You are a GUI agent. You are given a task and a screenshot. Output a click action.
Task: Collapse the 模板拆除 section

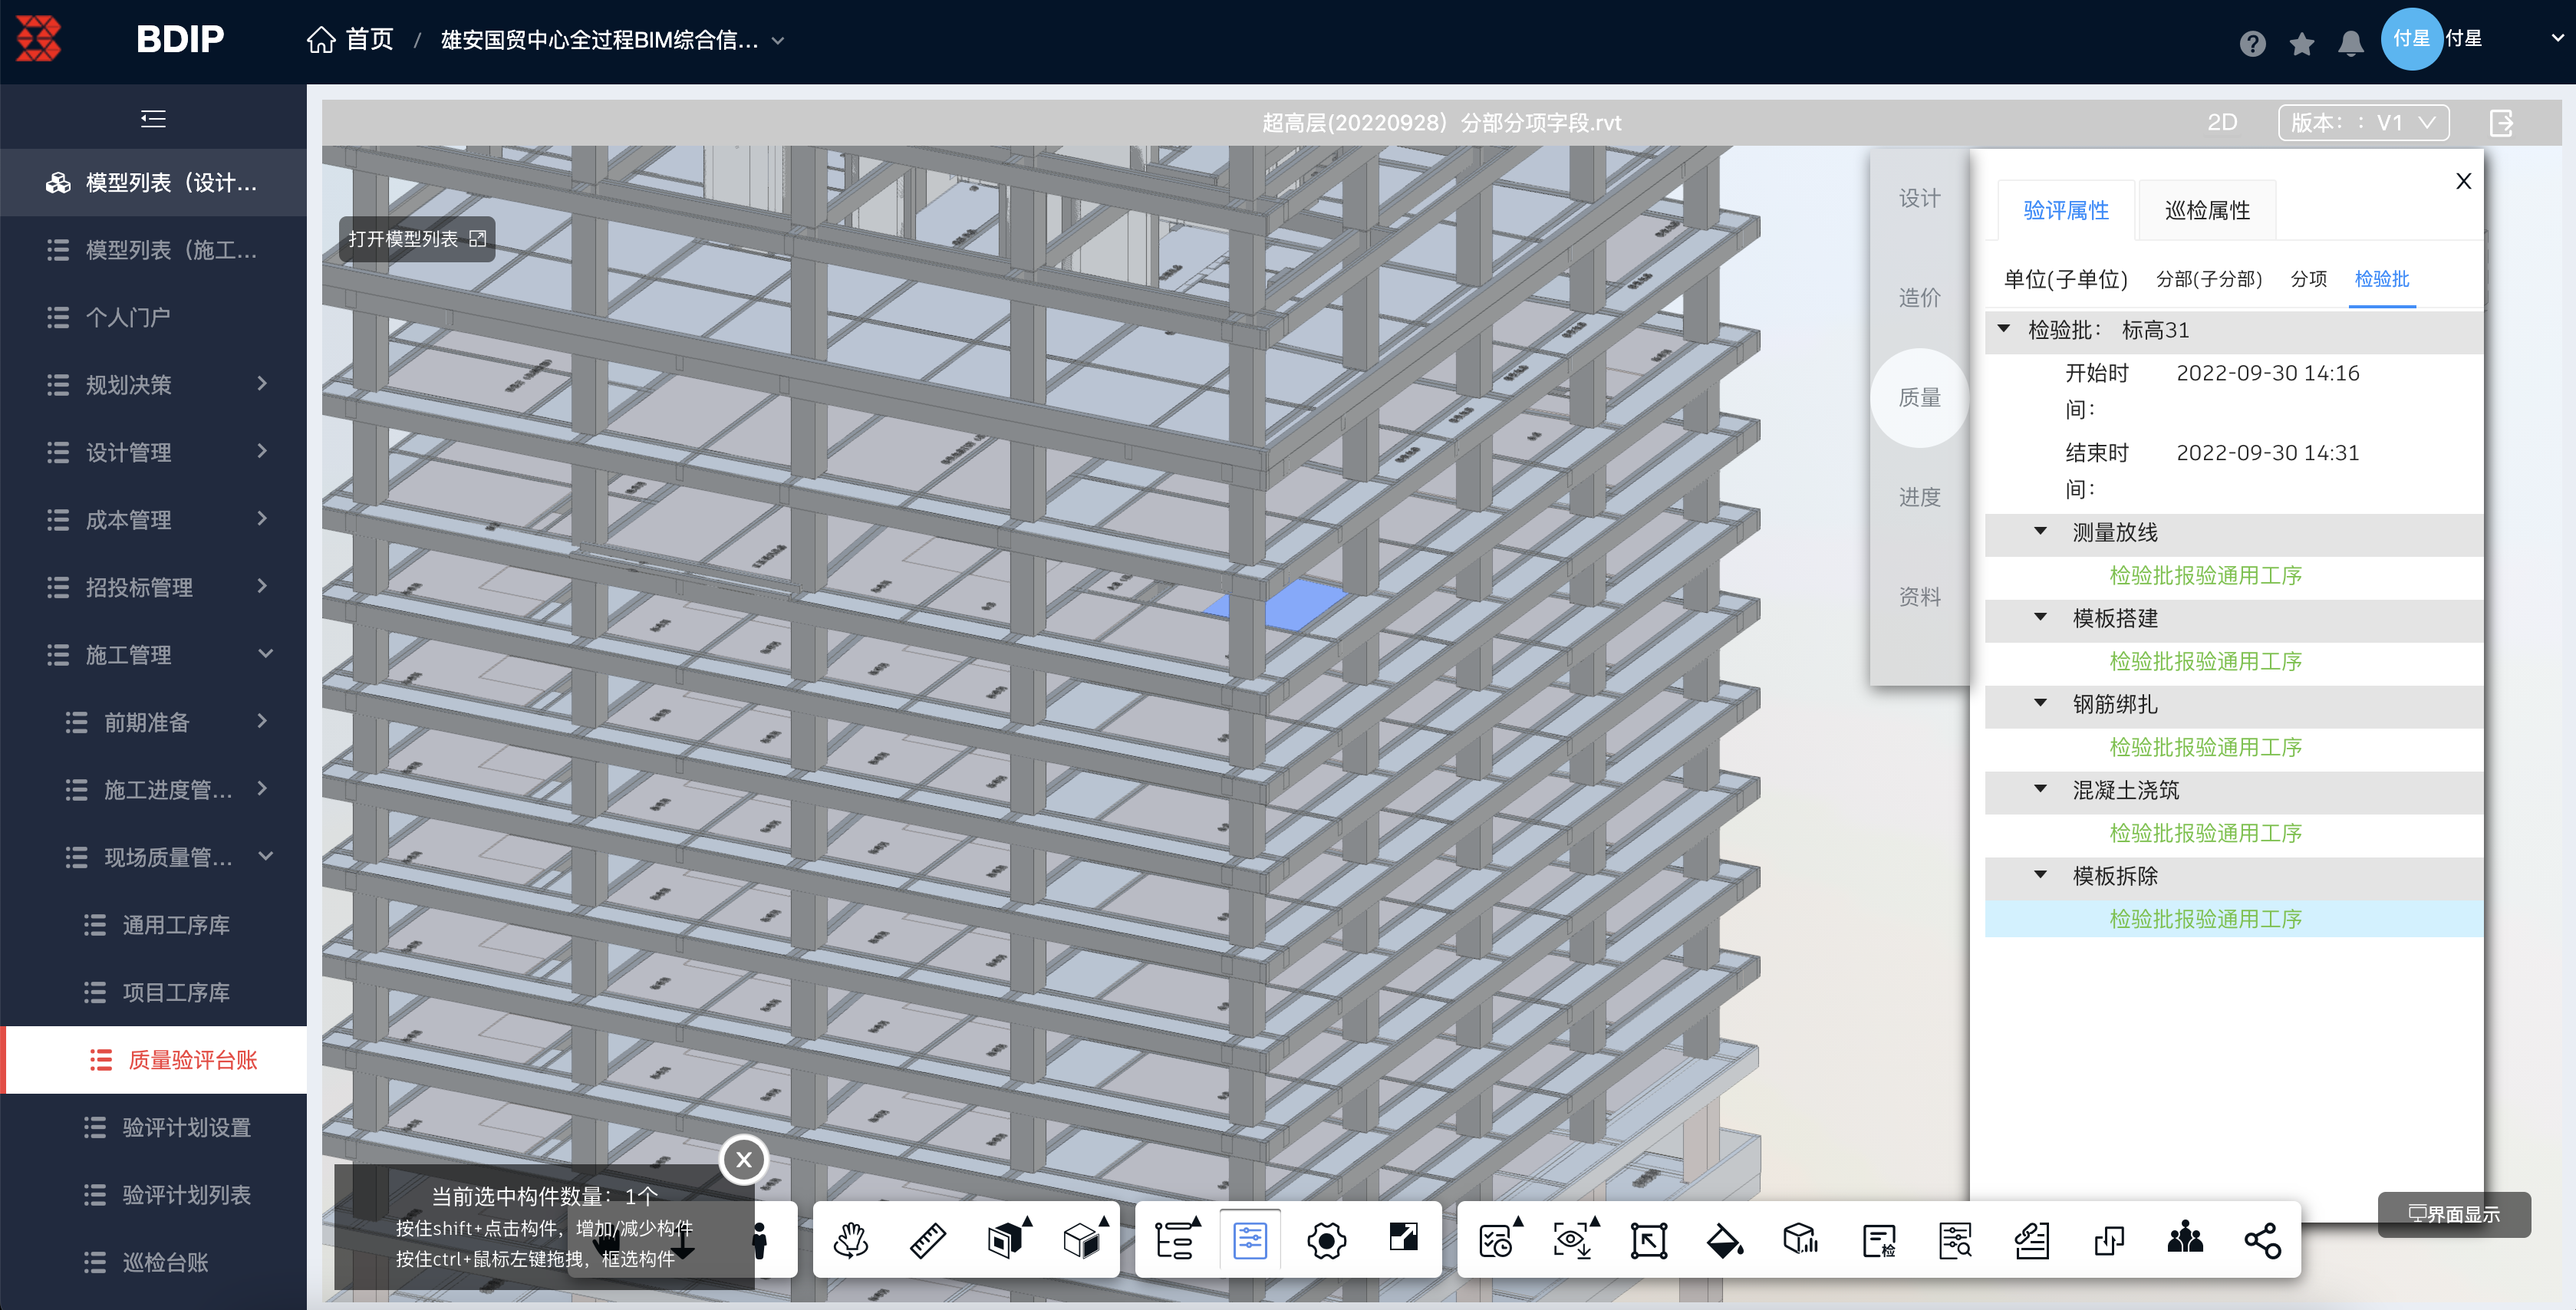[2040, 875]
